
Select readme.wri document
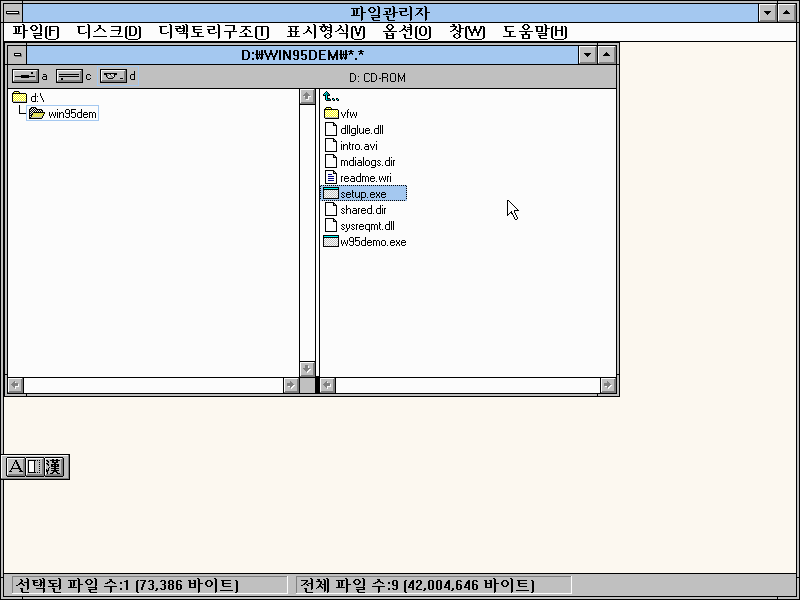click(358, 178)
